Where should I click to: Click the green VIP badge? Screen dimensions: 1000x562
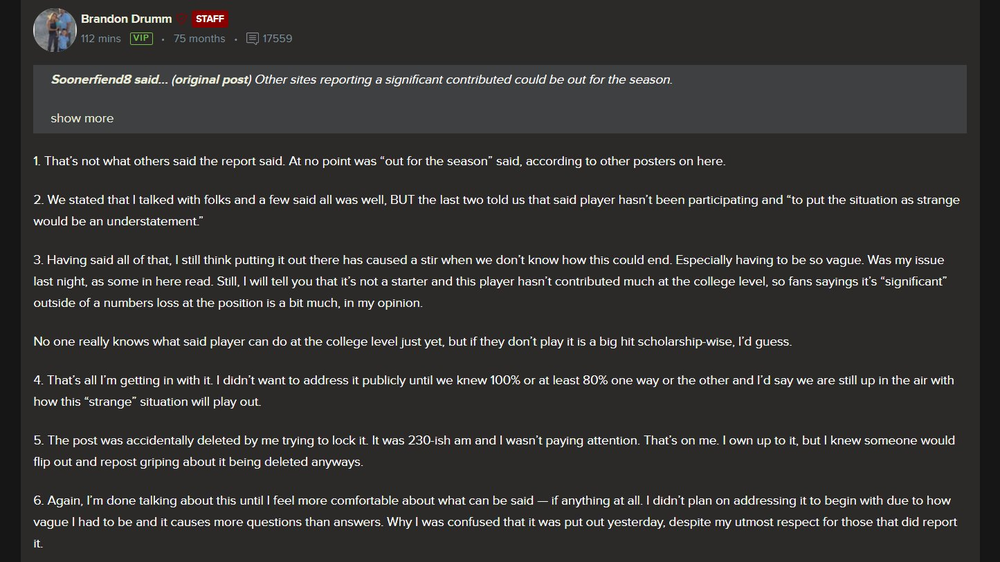point(141,39)
